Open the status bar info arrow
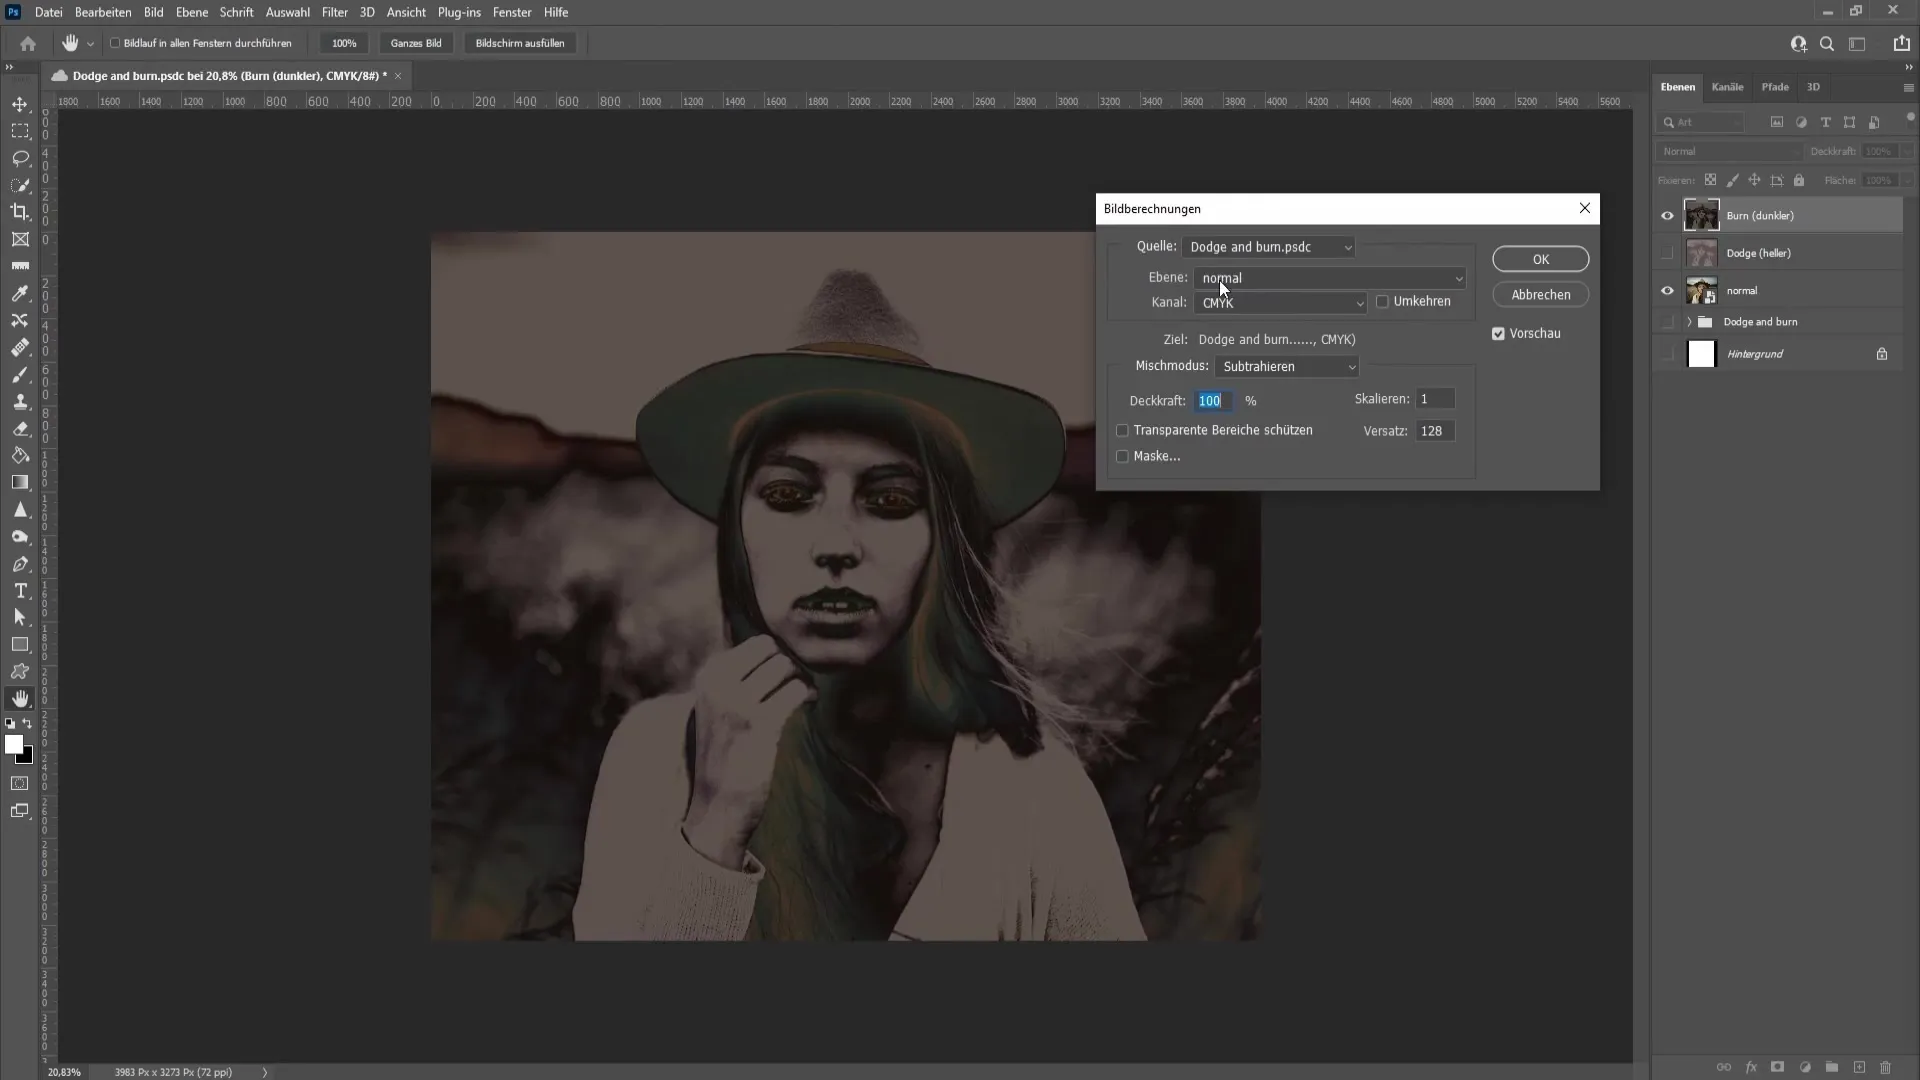 pyautogui.click(x=265, y=1072)
